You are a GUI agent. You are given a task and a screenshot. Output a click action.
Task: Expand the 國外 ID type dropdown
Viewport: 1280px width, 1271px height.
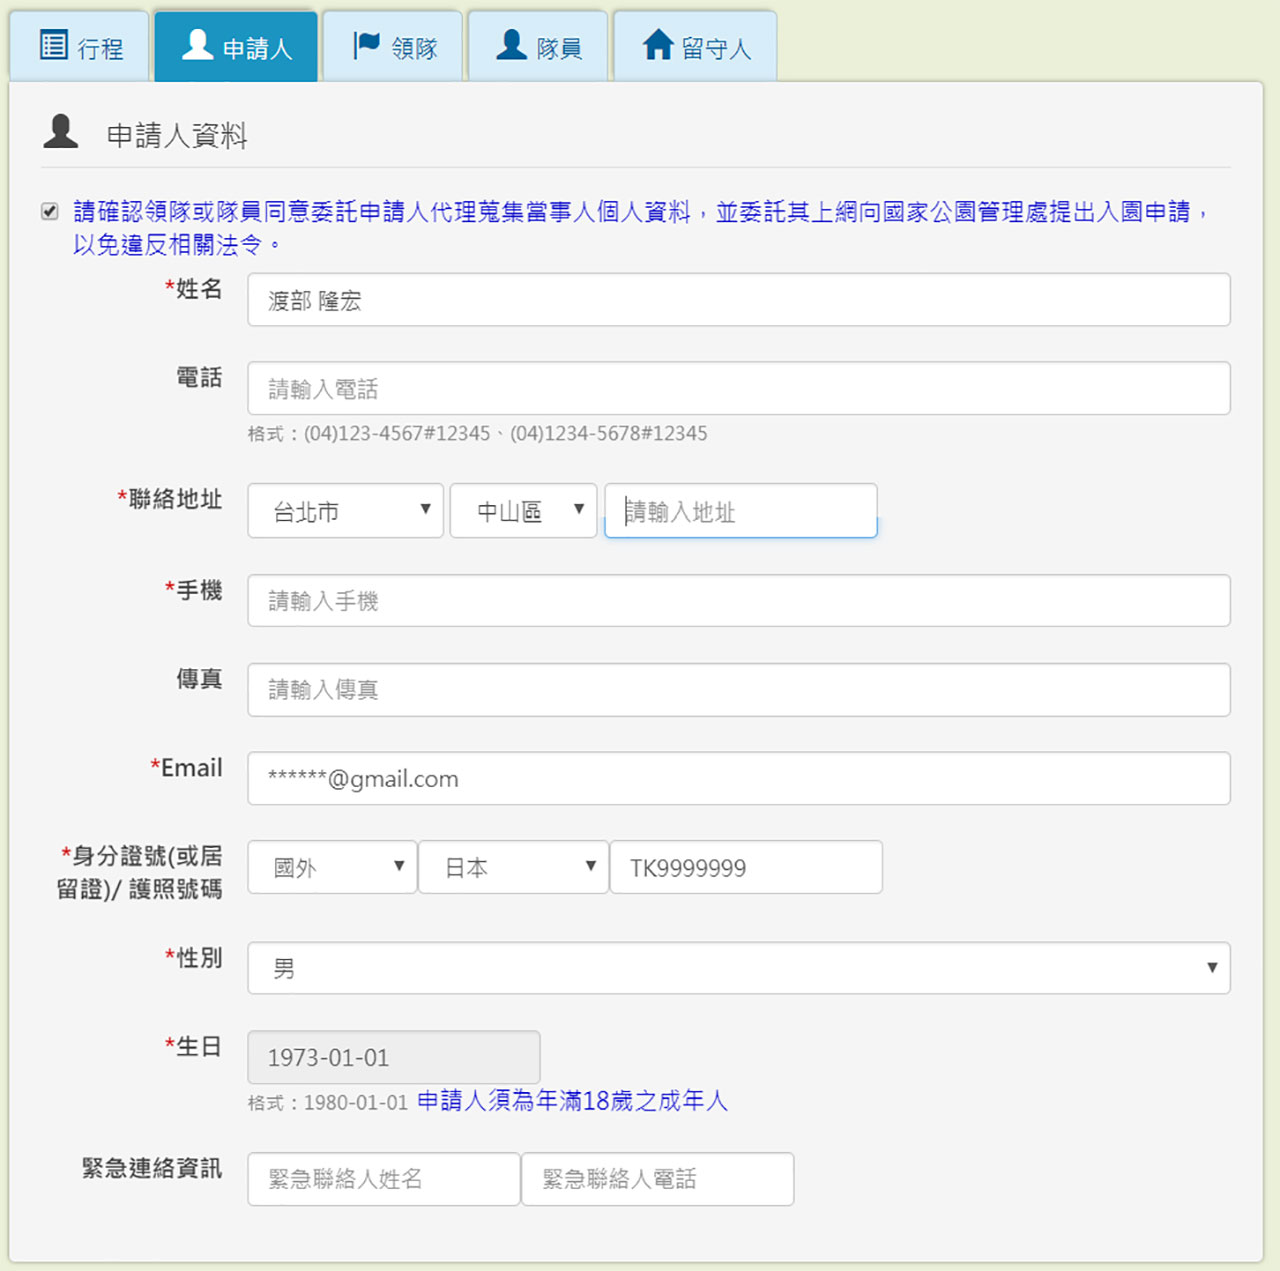(332, 867)
